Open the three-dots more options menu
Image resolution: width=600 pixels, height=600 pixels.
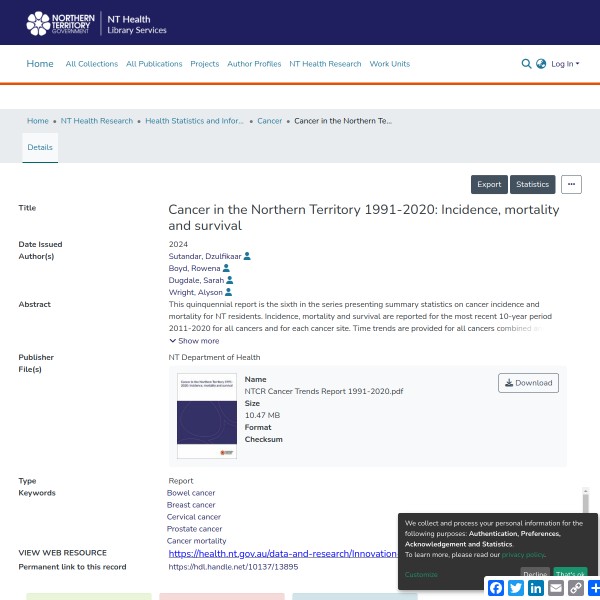point(571,184)
